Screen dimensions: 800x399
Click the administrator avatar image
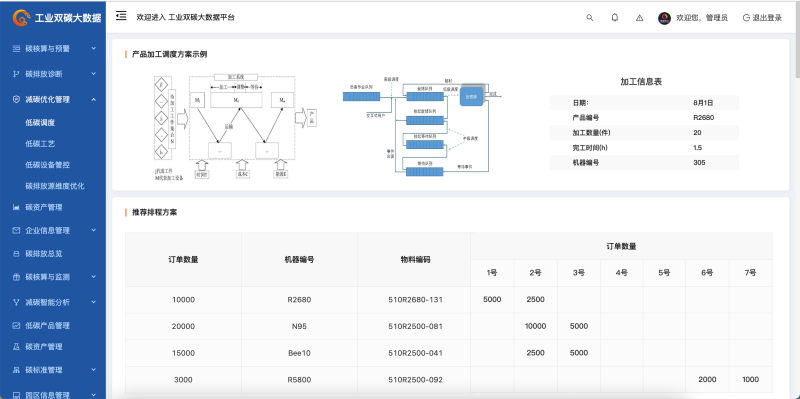[x=664, y=18]
